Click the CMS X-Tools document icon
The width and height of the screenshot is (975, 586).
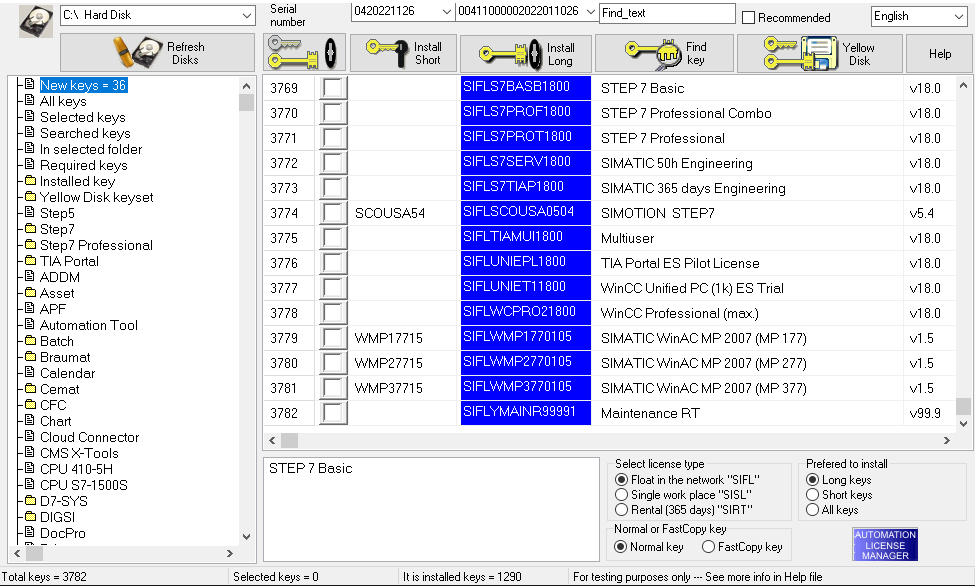click(x=30, y=452)
